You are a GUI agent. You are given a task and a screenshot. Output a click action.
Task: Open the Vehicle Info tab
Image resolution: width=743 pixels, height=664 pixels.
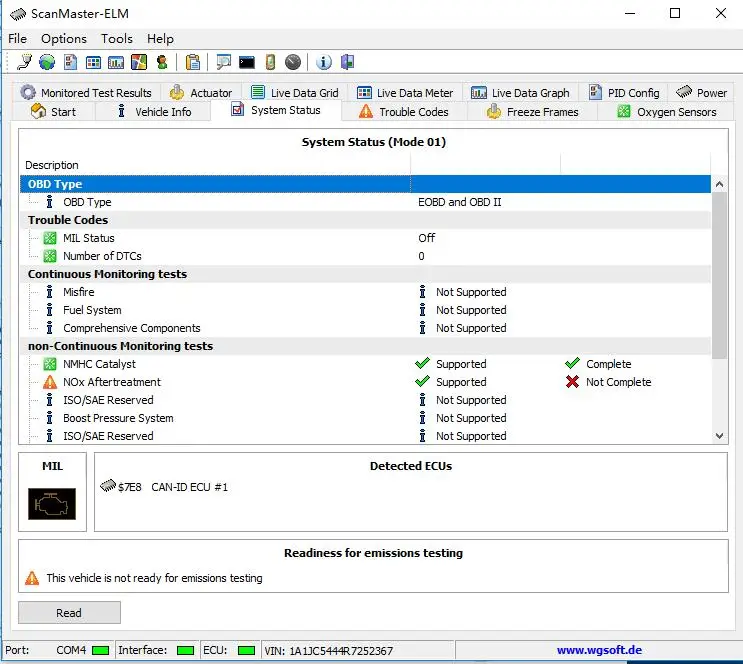(x=154, y=112)
